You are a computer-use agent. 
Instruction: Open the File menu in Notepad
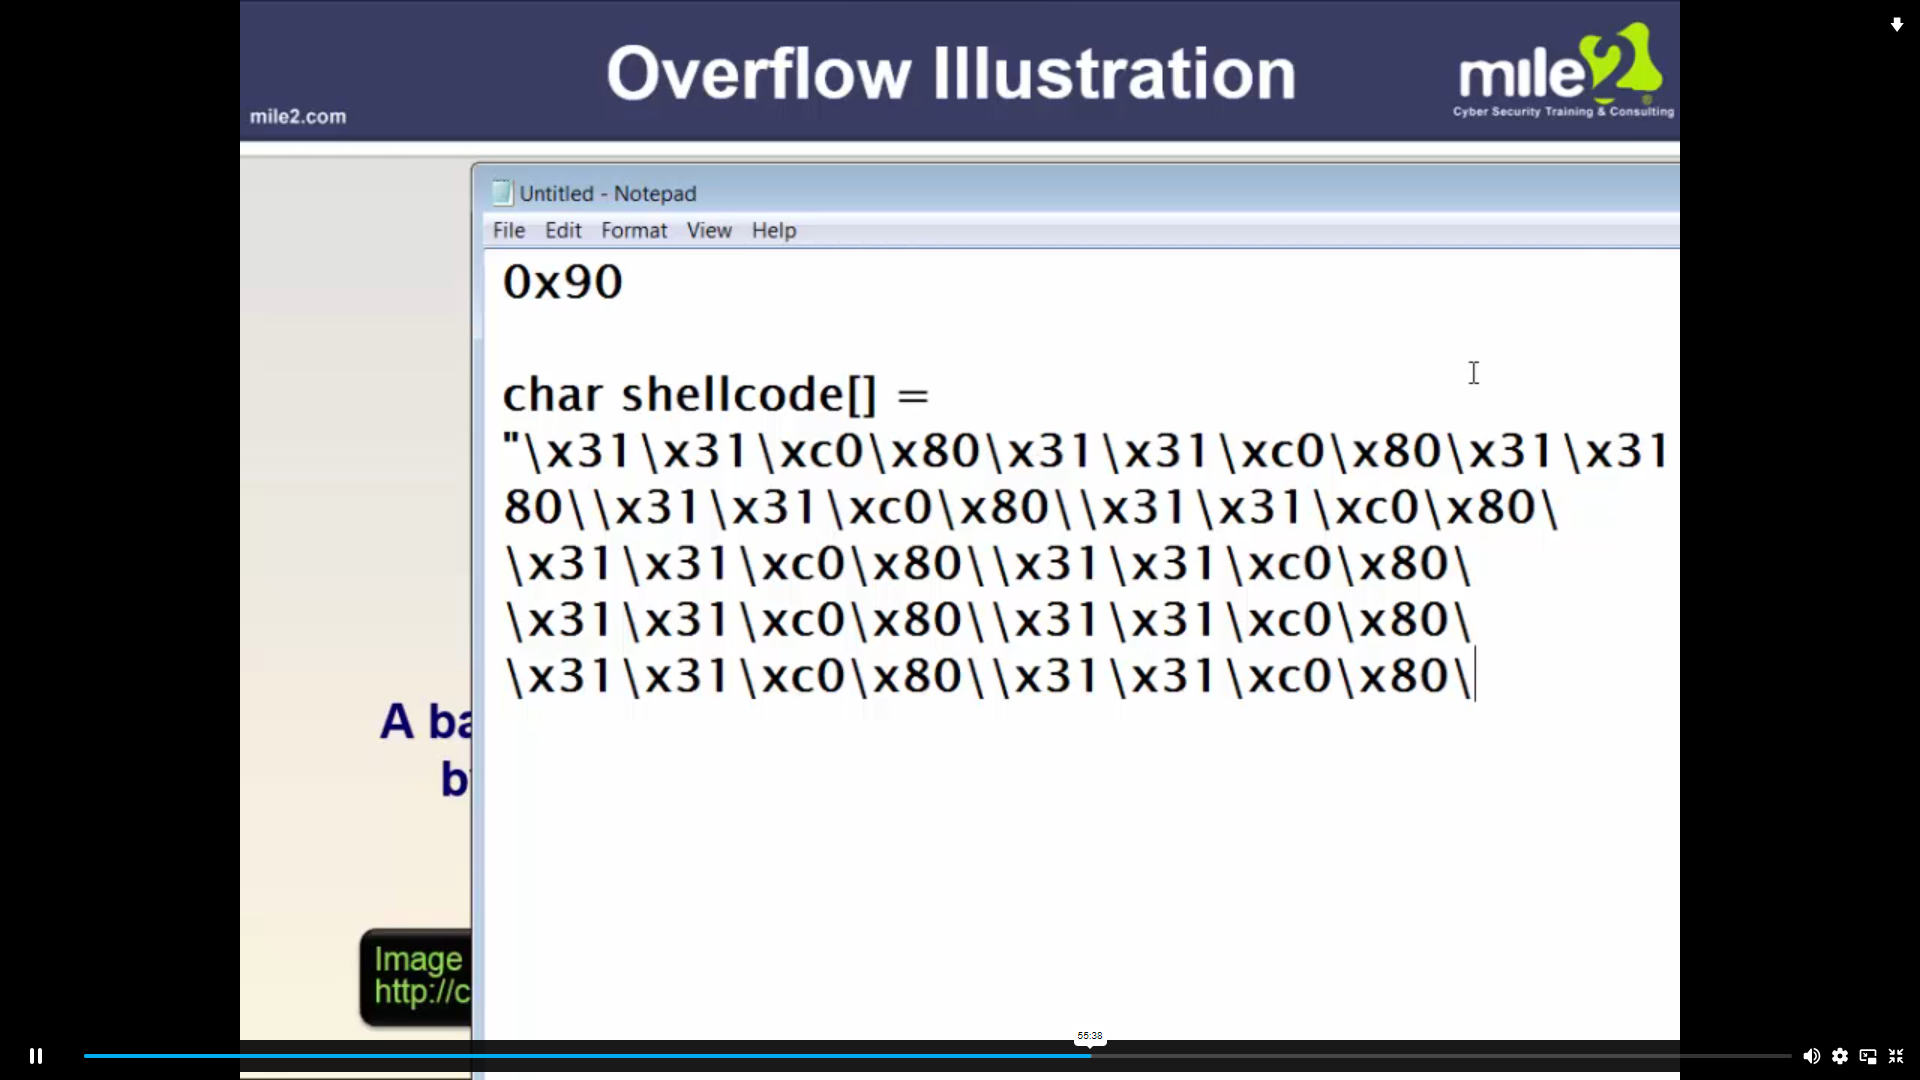pos(508,230)
